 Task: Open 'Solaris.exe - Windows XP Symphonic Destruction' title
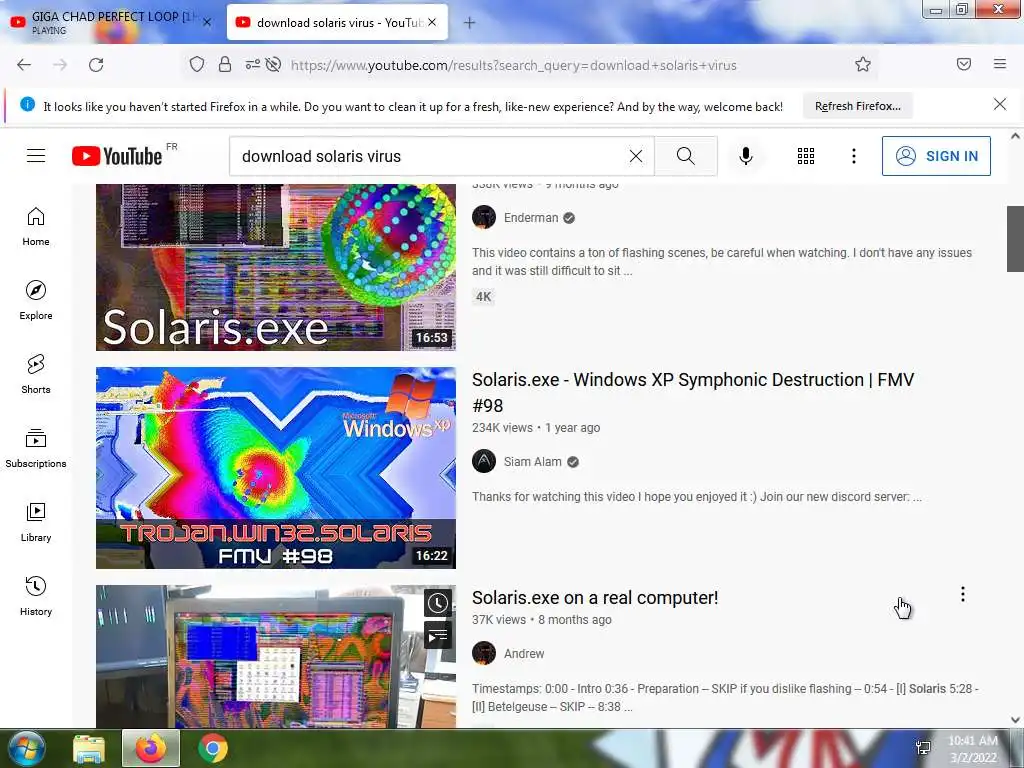(693, 392)
